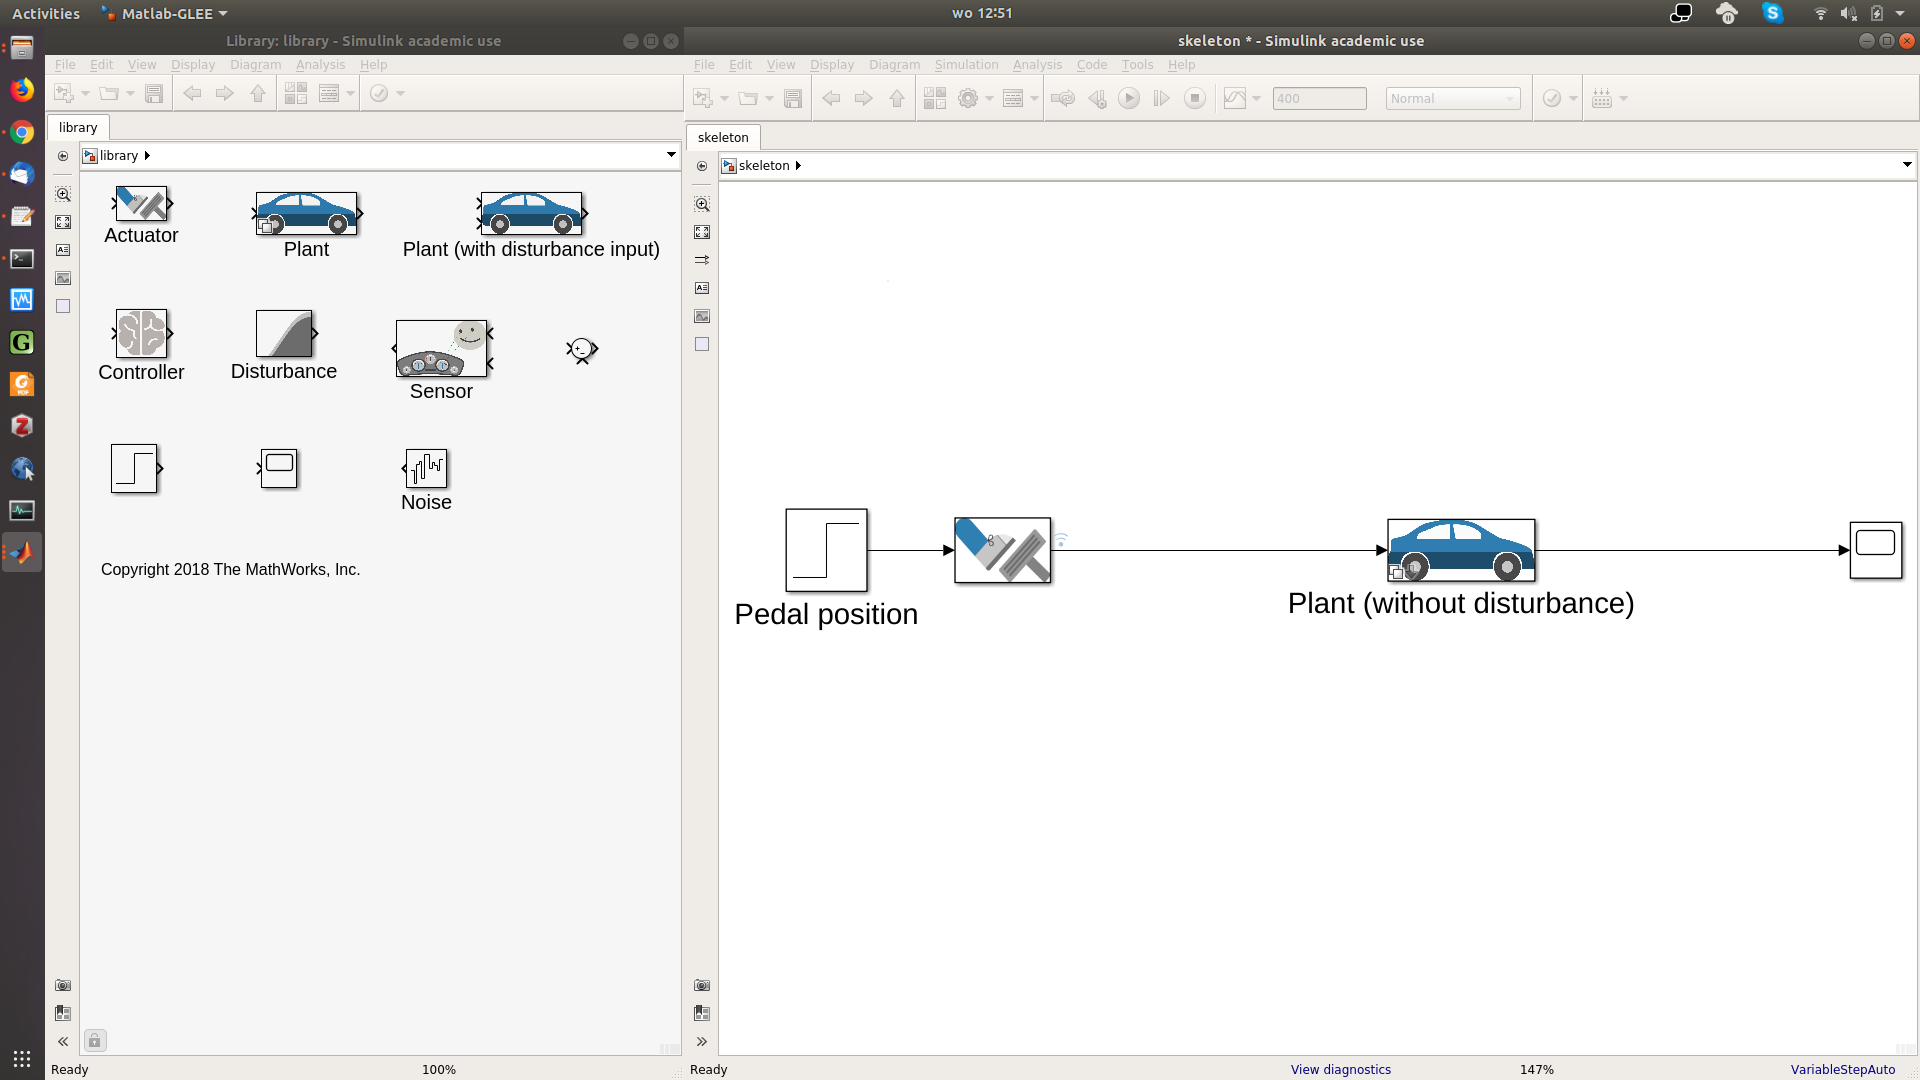1920x1080 pixels.
Task: Expand the library breadcrumb path dropdown arrow
Action: coord(671,155)
